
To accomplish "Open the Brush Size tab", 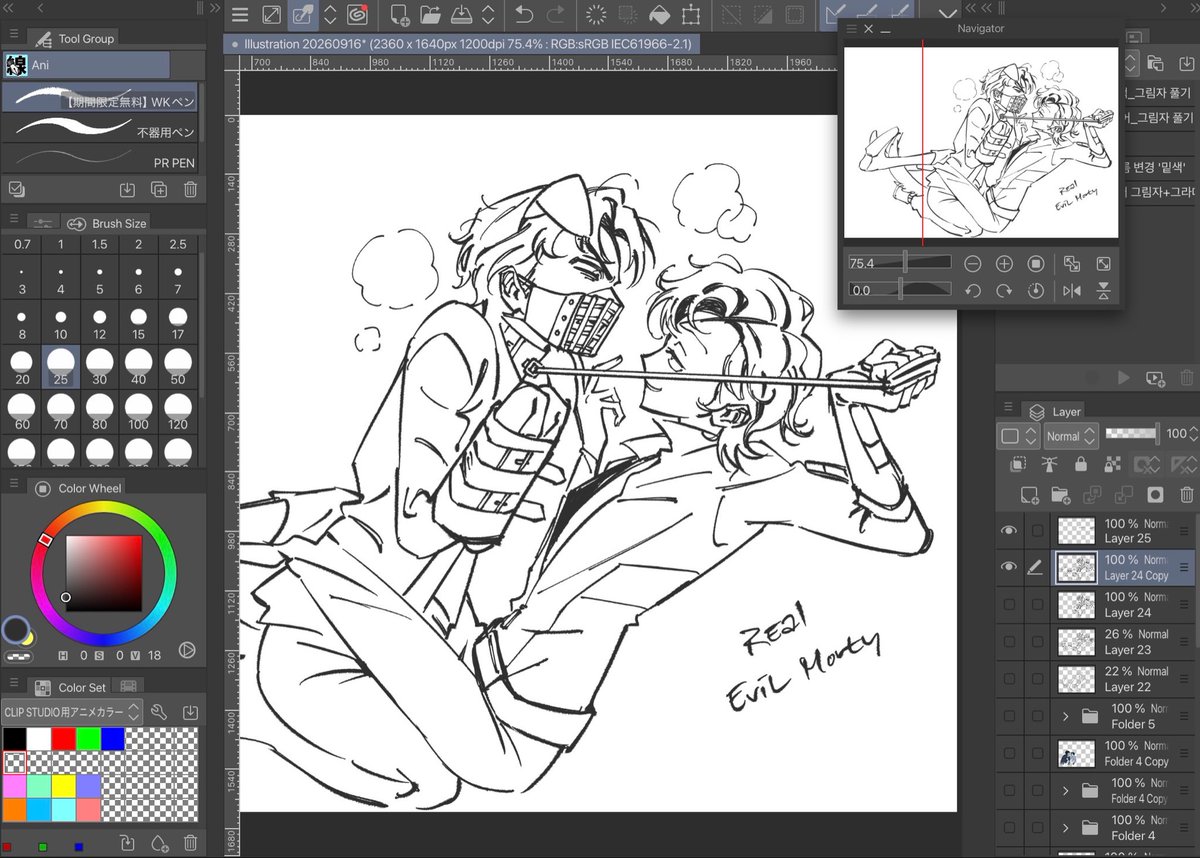I will 107,223.
